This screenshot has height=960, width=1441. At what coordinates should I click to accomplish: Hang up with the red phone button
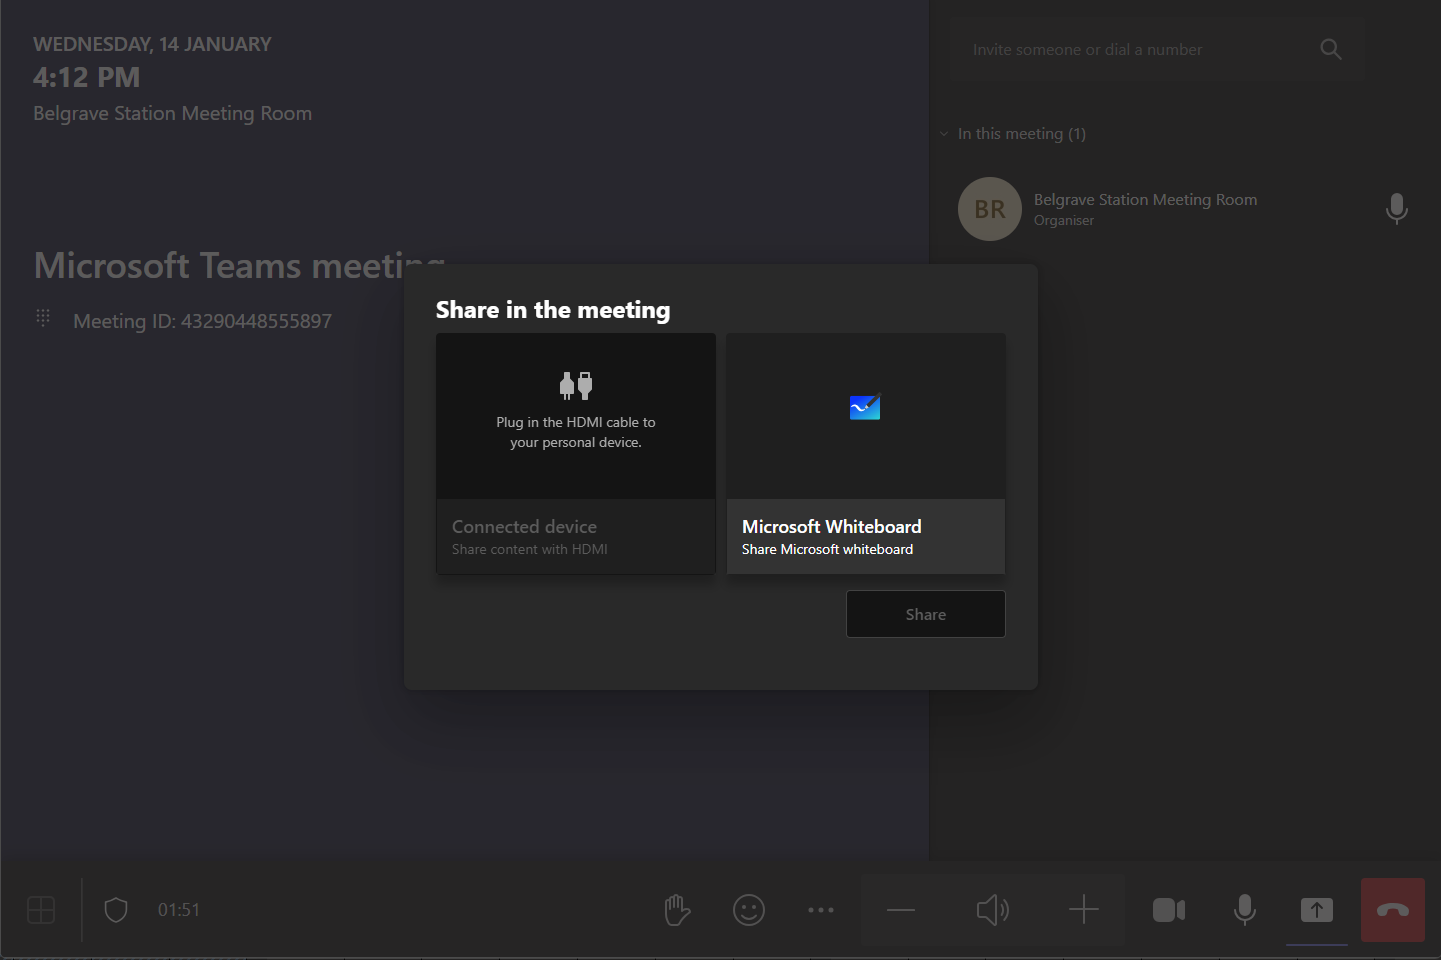click(x=1392, y=910)
